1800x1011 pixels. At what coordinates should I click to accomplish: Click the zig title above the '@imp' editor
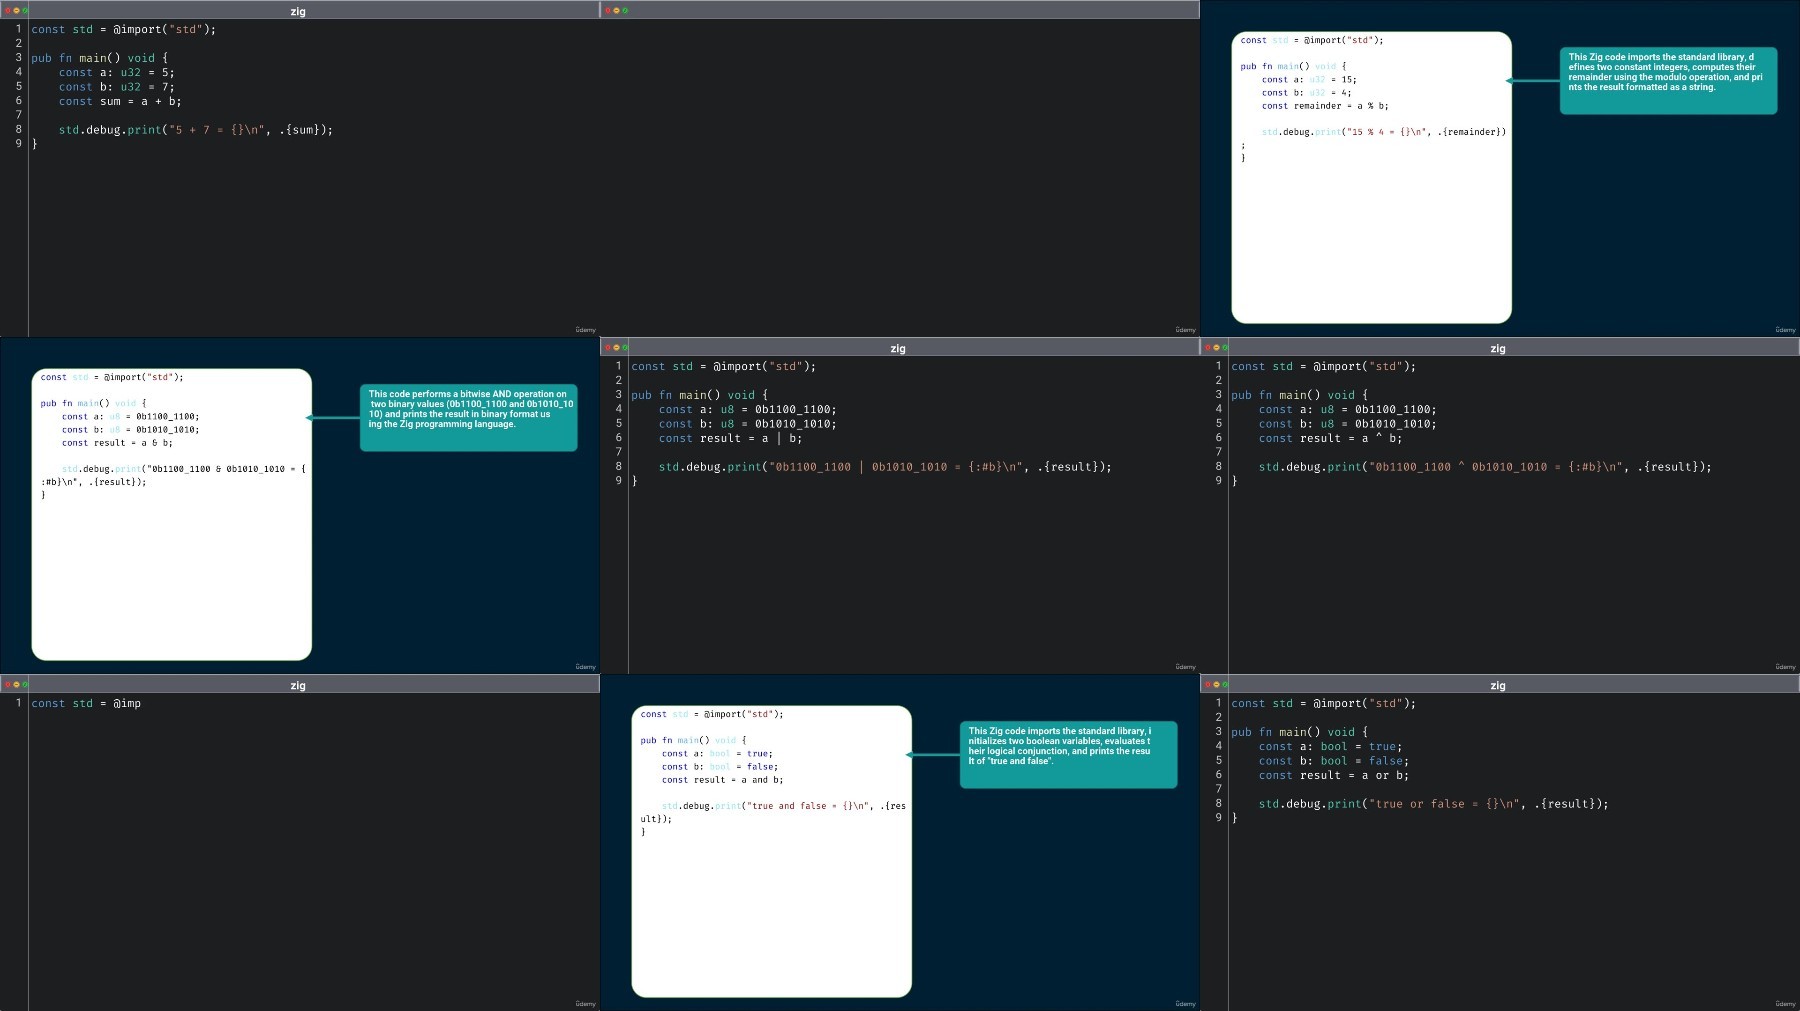(298, 685)
